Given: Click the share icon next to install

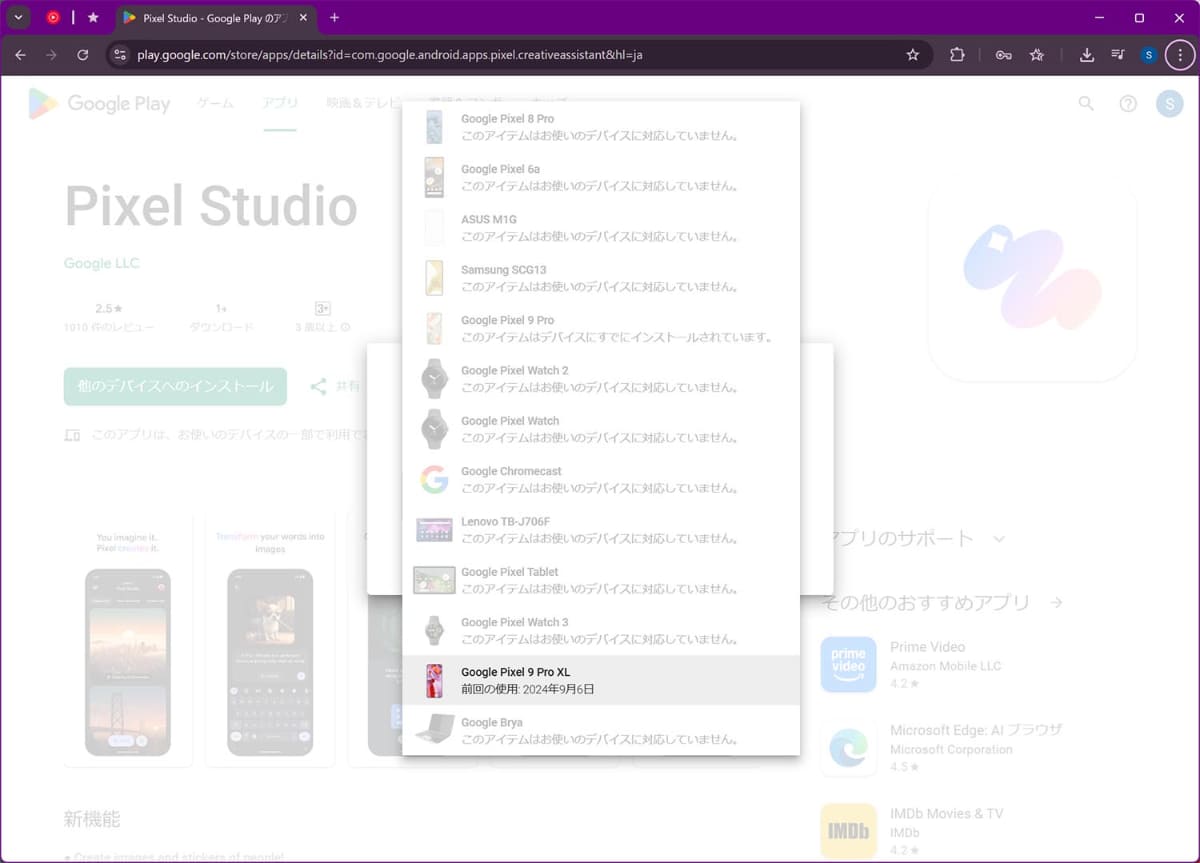Looking at the screenshot, I should point(318,386).
